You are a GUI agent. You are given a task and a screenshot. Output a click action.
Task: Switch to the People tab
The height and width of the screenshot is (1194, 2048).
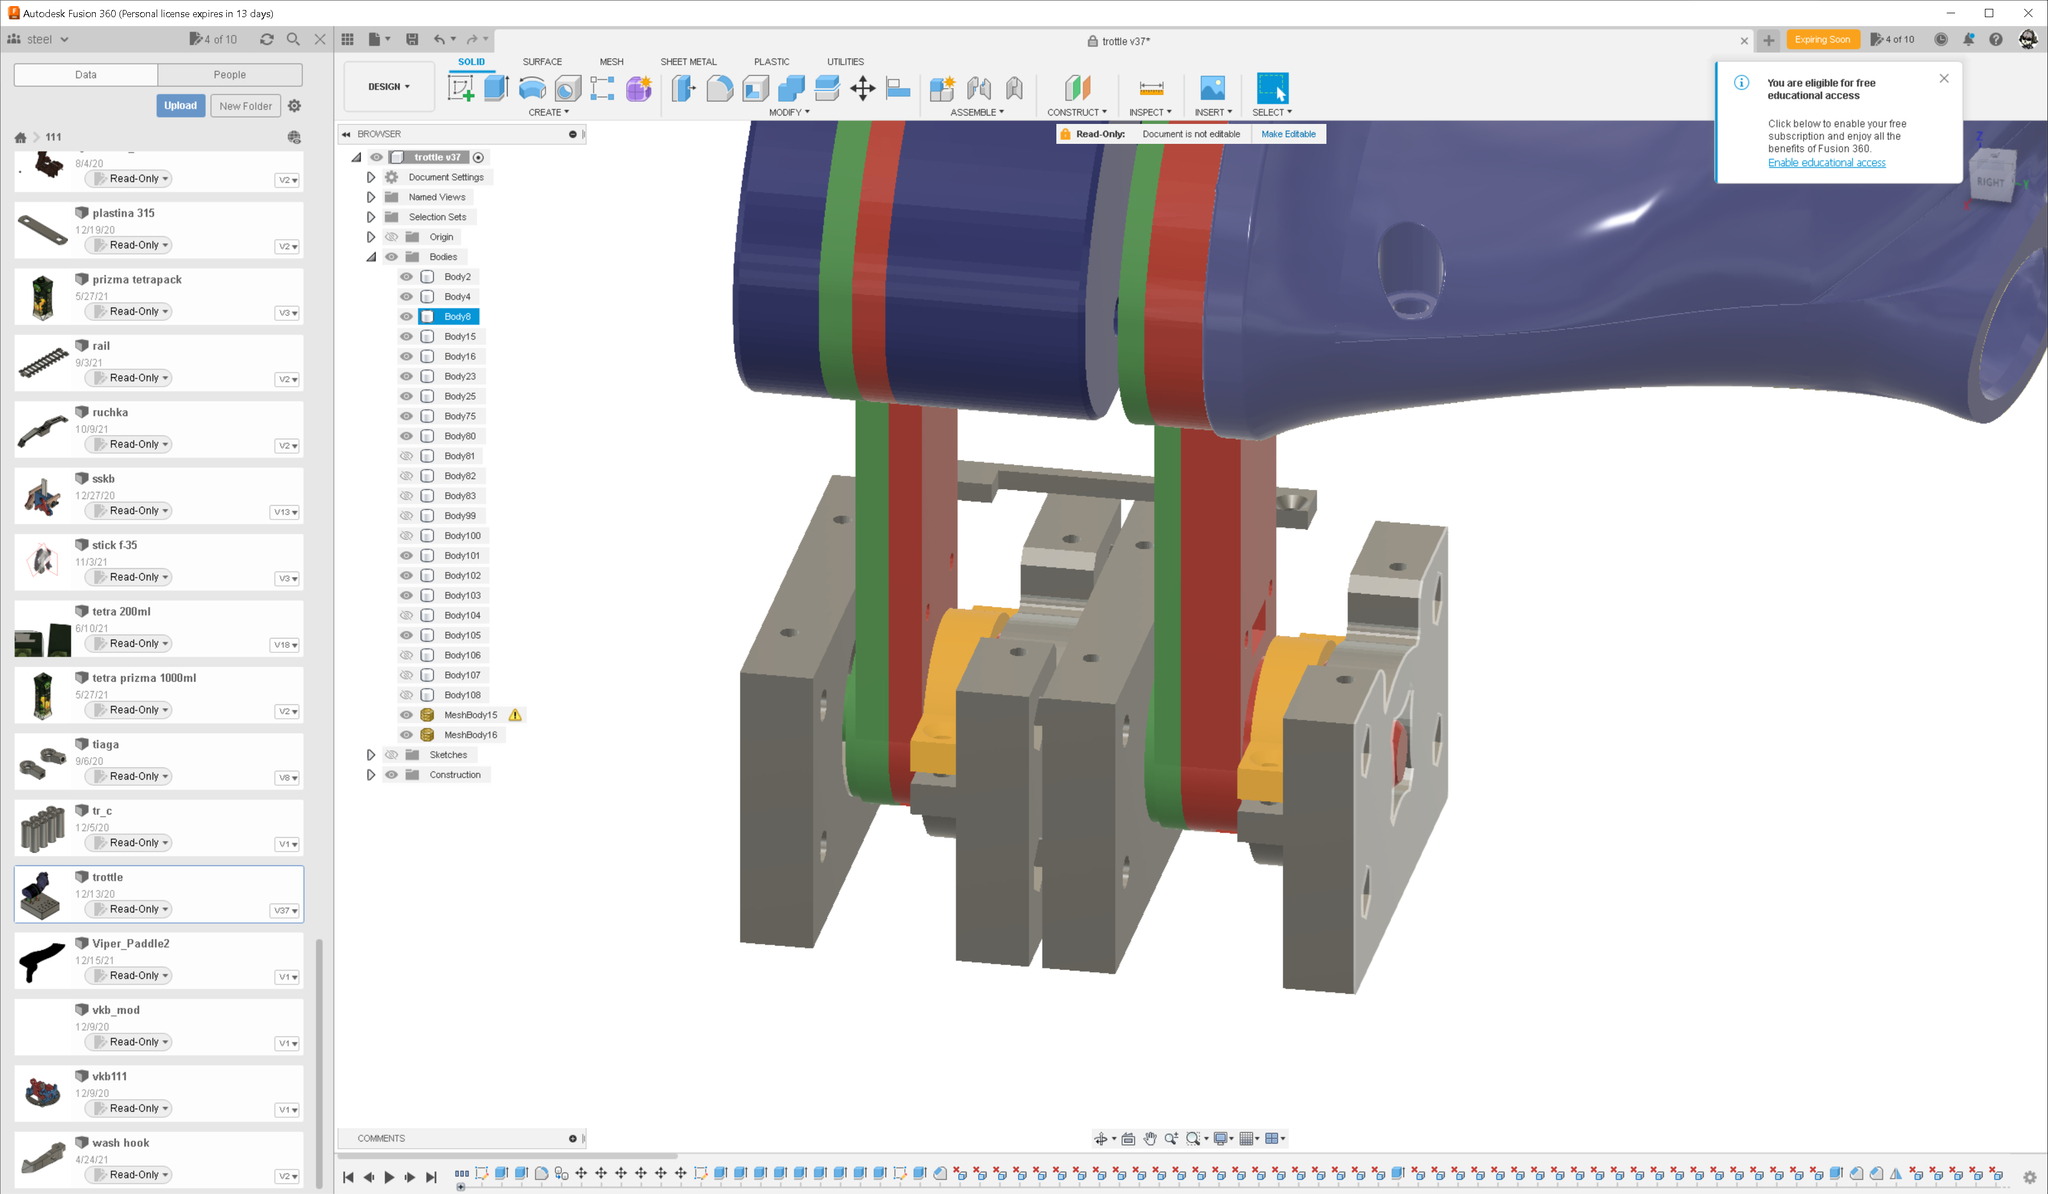229,75
